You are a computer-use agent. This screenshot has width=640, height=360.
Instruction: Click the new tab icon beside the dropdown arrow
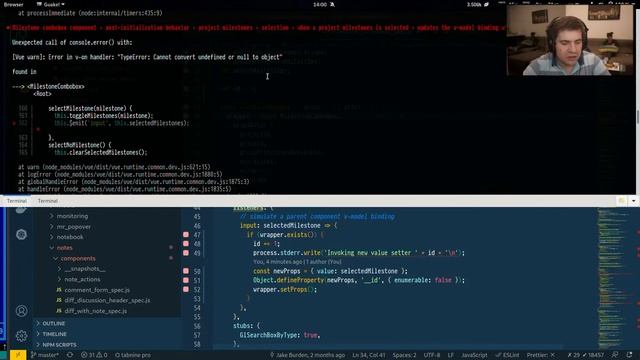coord(622,201)
